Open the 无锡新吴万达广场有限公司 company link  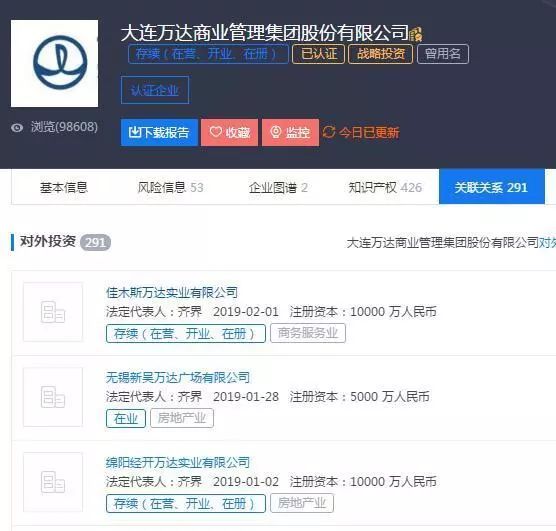(x=178, y=377)
